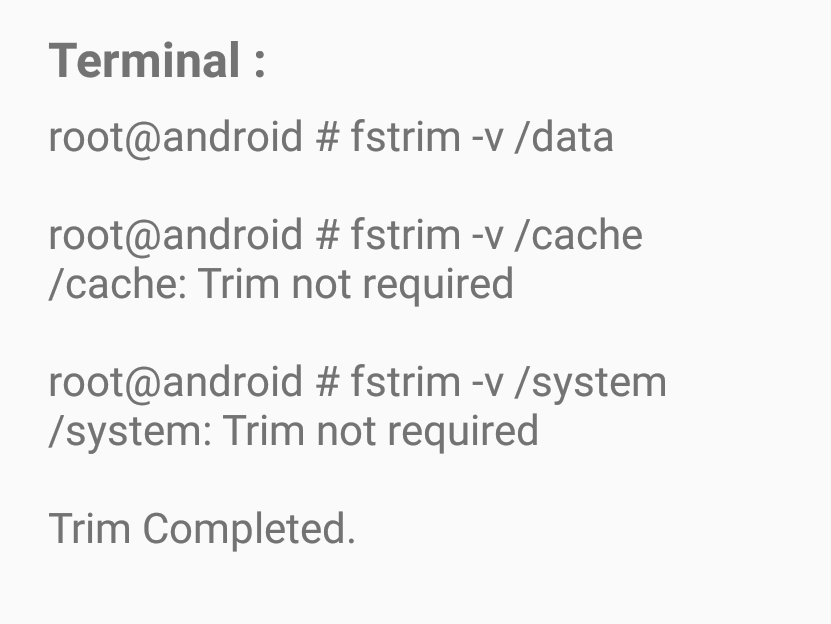This screenshot has width=831, height=624.
Task: Click 'required' in the /system output line
Action: 463,432
